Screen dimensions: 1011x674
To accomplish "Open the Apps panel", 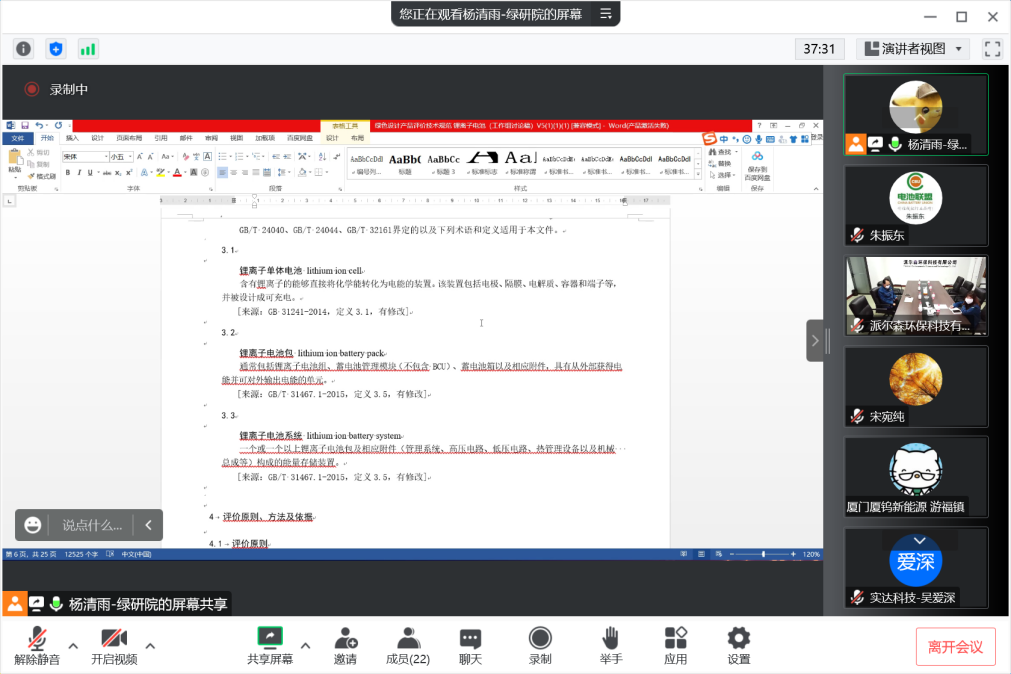I will coord(676,646).
